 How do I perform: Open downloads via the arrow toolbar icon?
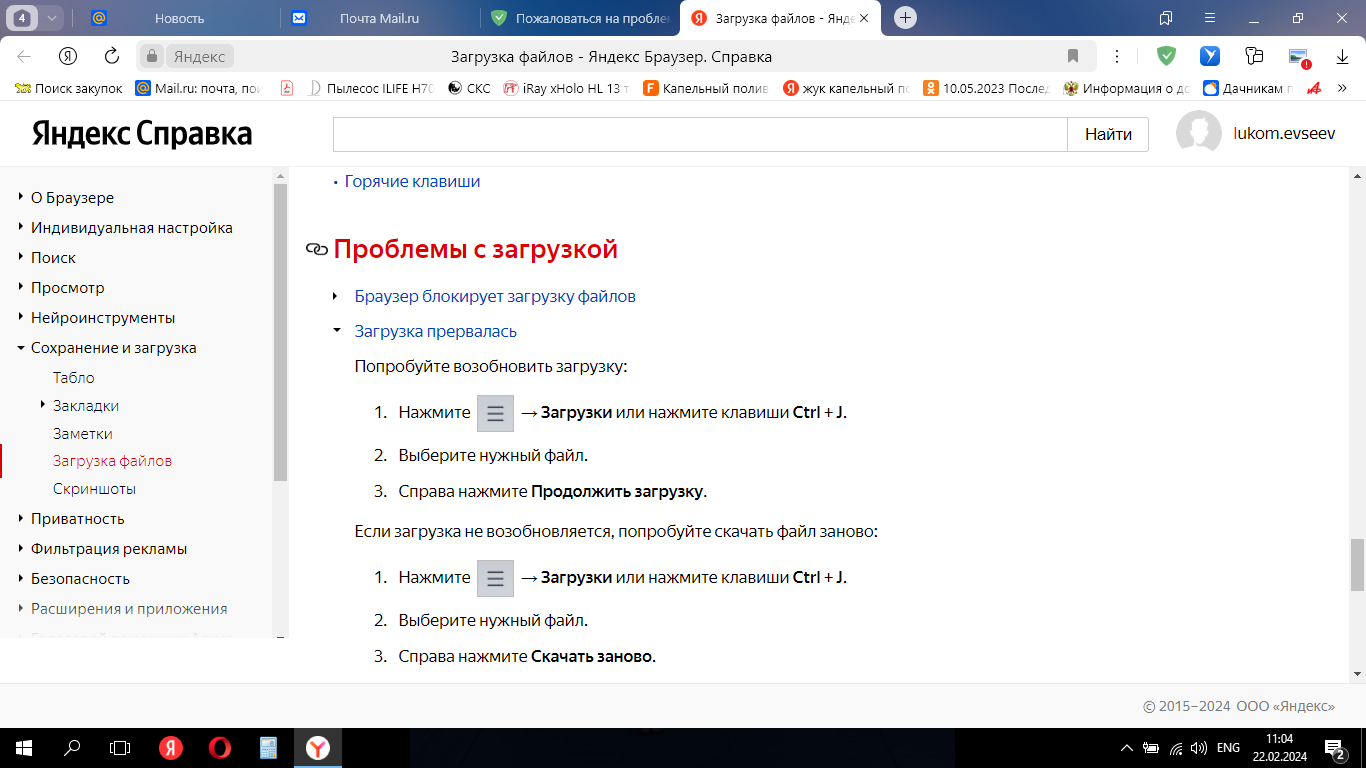[x=1342, y=57]
